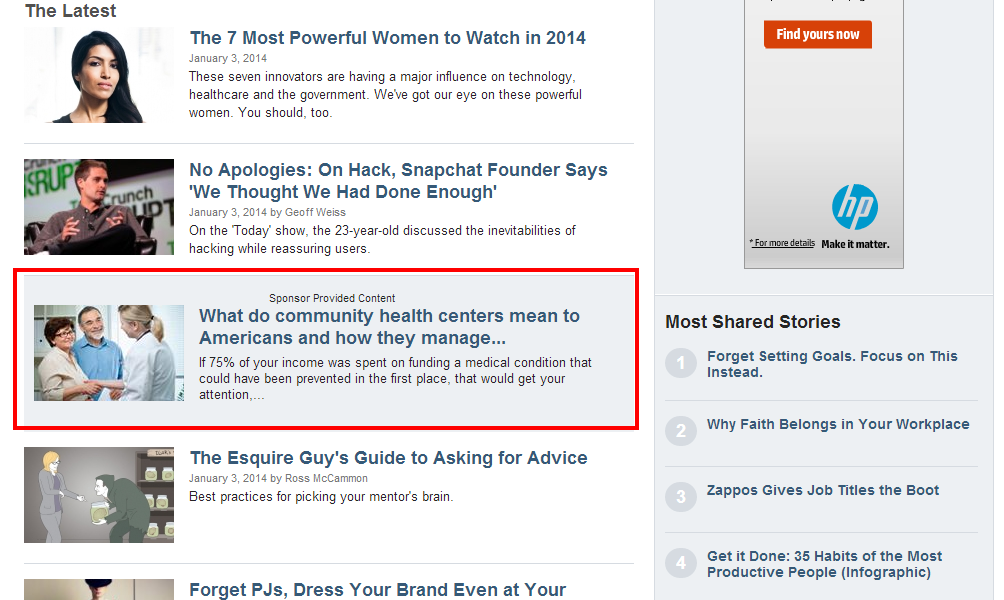Open the 'For more details' ad link

point(782,243)
